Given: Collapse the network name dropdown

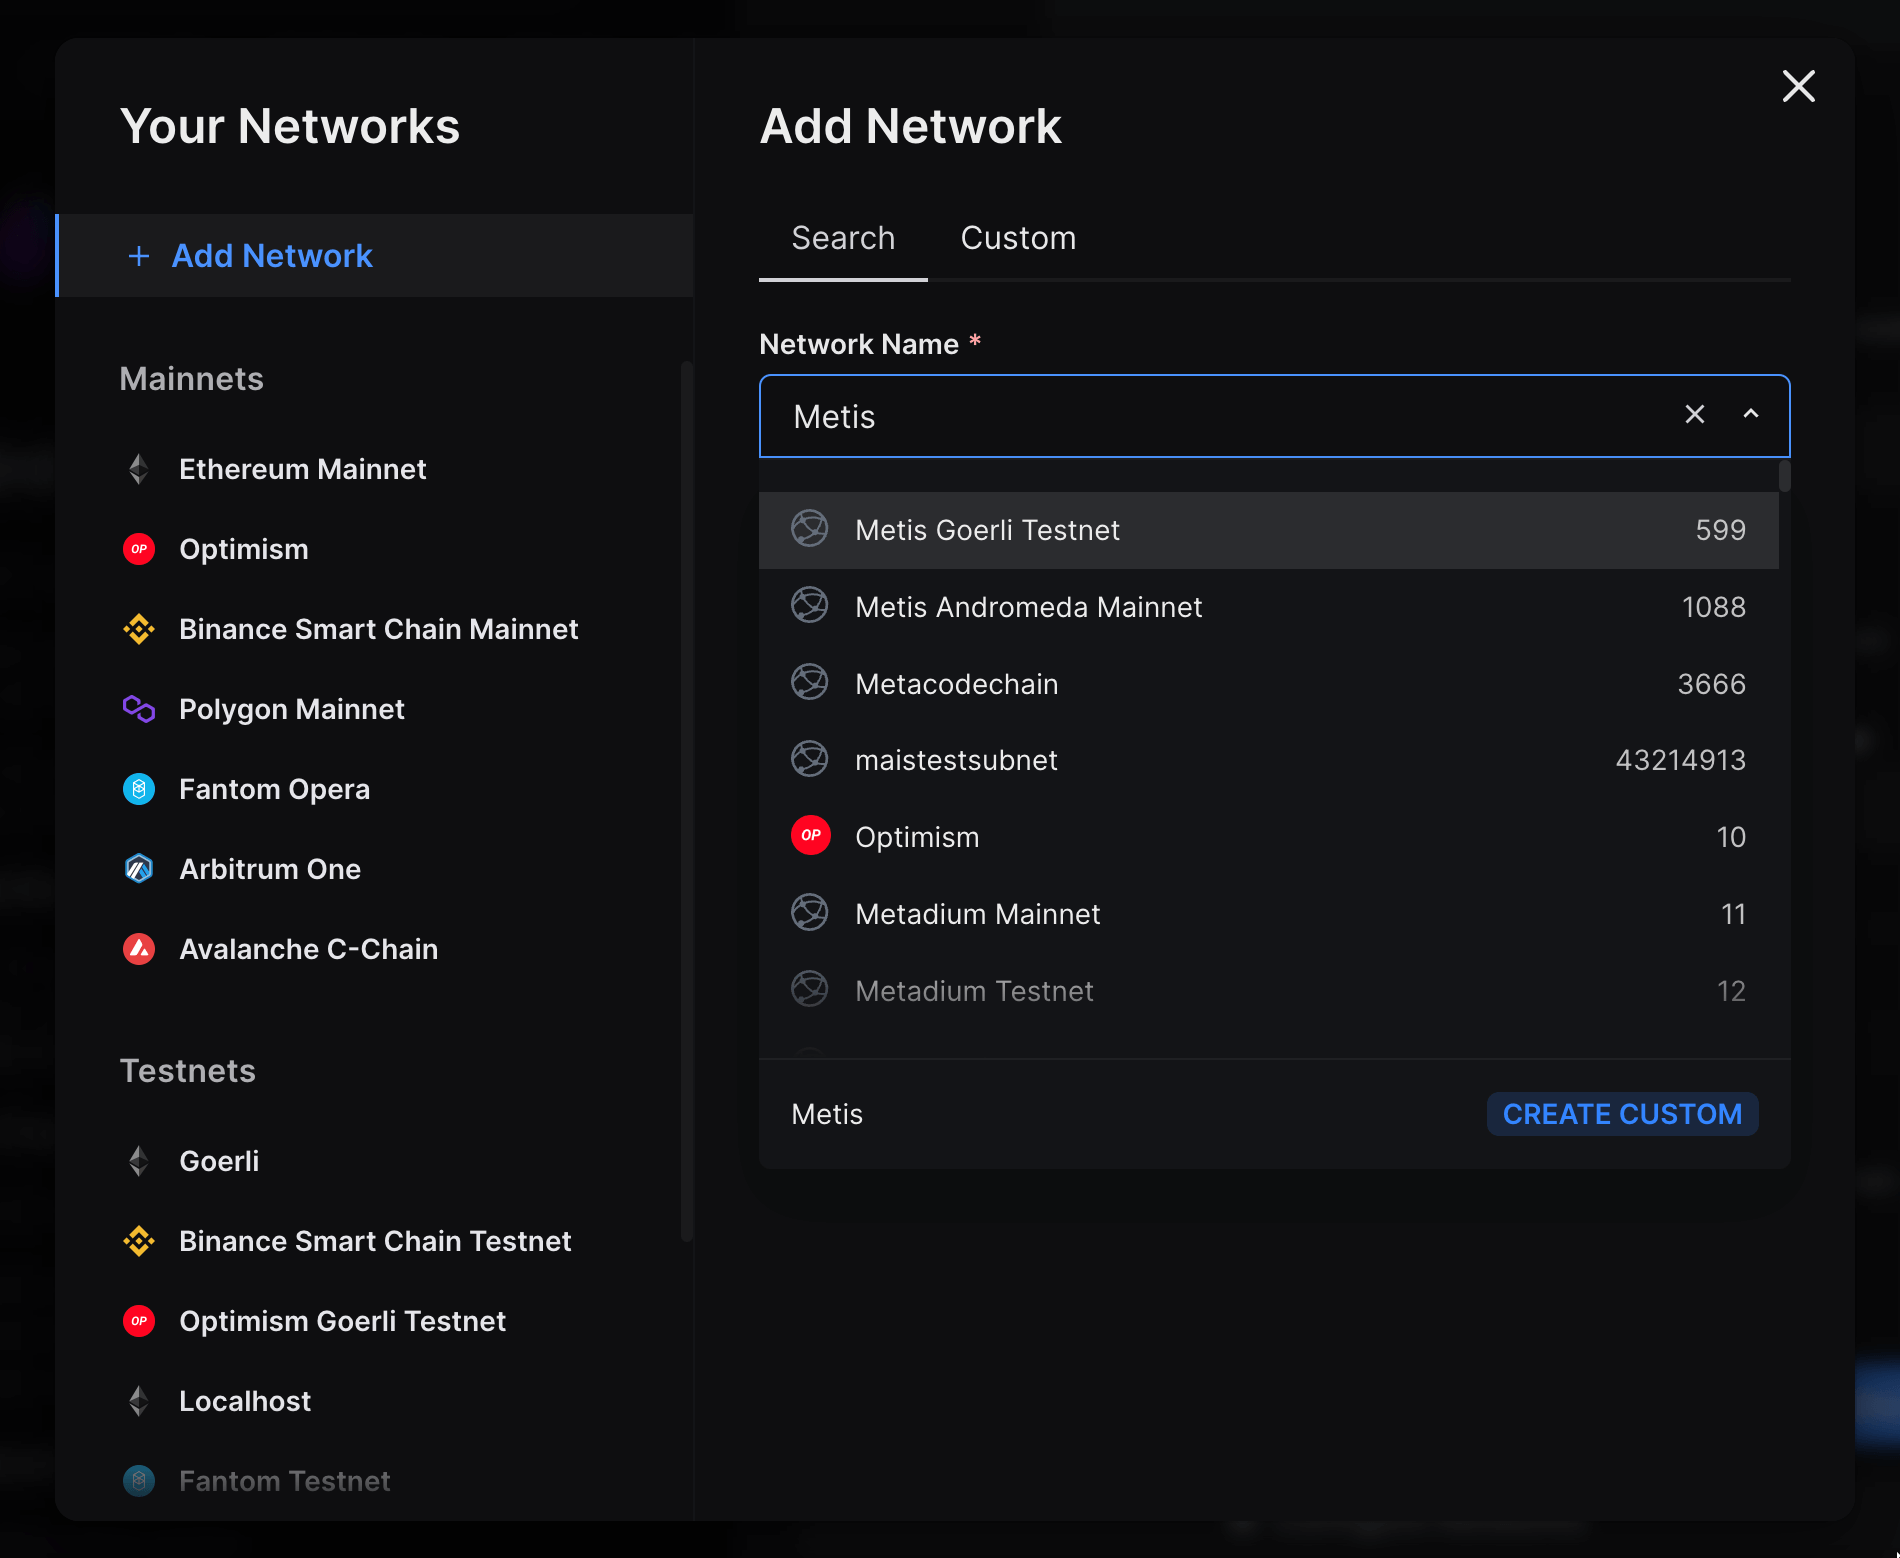Looking at the screenshot, I should (x=1751, y=414).
